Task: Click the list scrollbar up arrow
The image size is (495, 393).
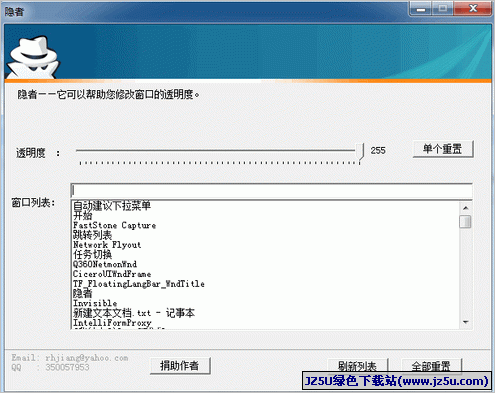Action: [466, 208]
